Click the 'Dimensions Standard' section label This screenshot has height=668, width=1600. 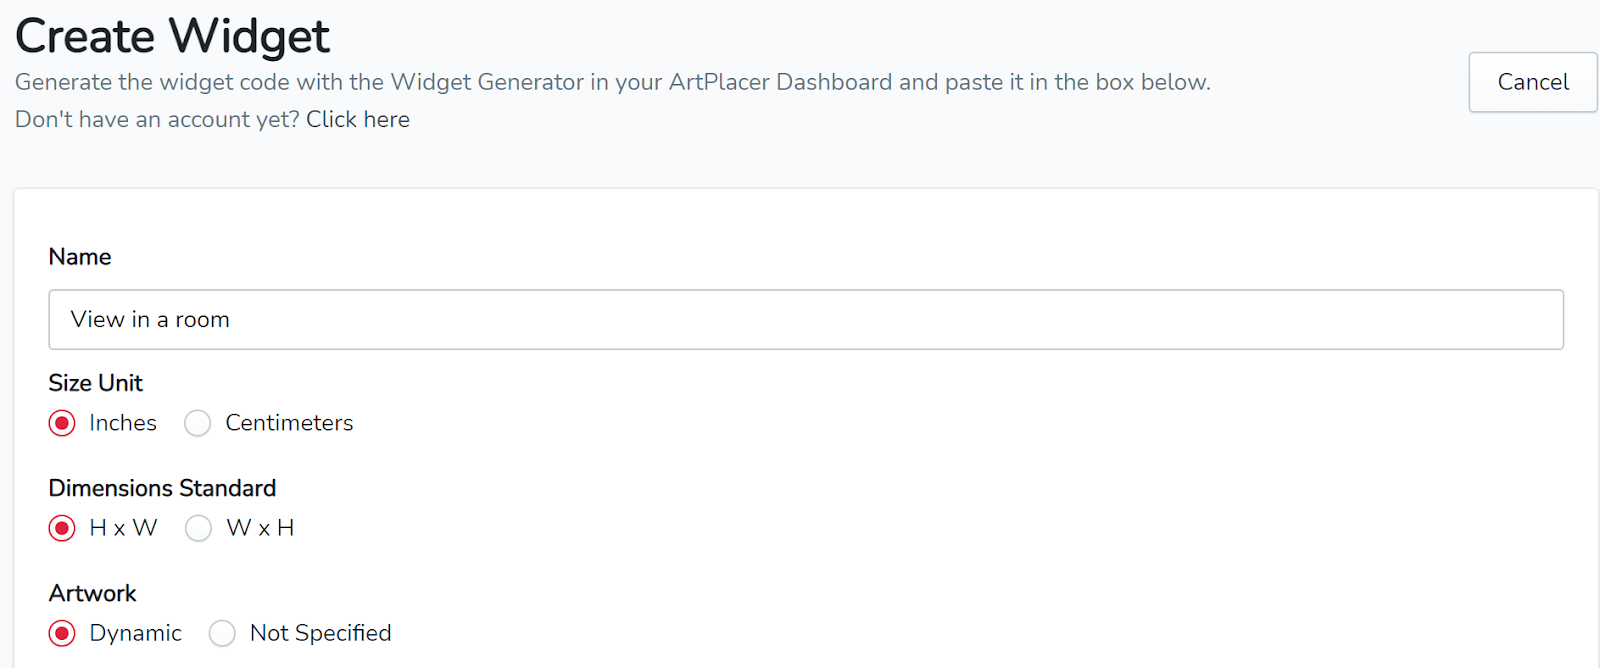(x=162, y=488)
